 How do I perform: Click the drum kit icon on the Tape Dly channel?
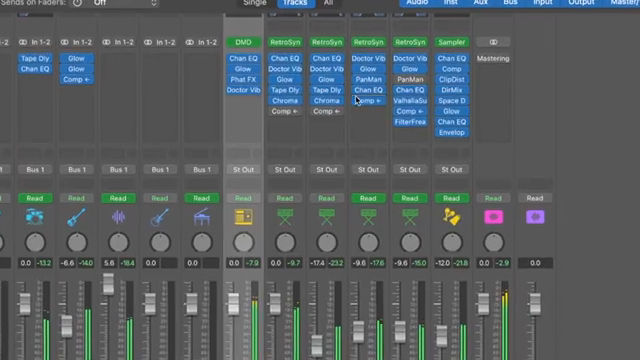[x=35, y=217]
